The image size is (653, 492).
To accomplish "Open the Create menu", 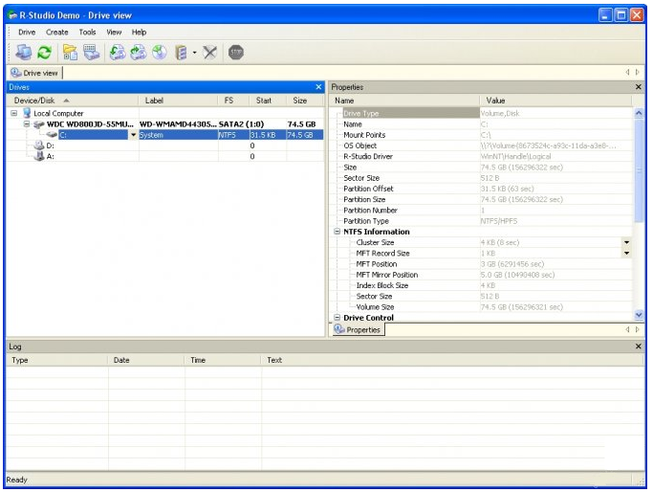I will click(57, 32).
